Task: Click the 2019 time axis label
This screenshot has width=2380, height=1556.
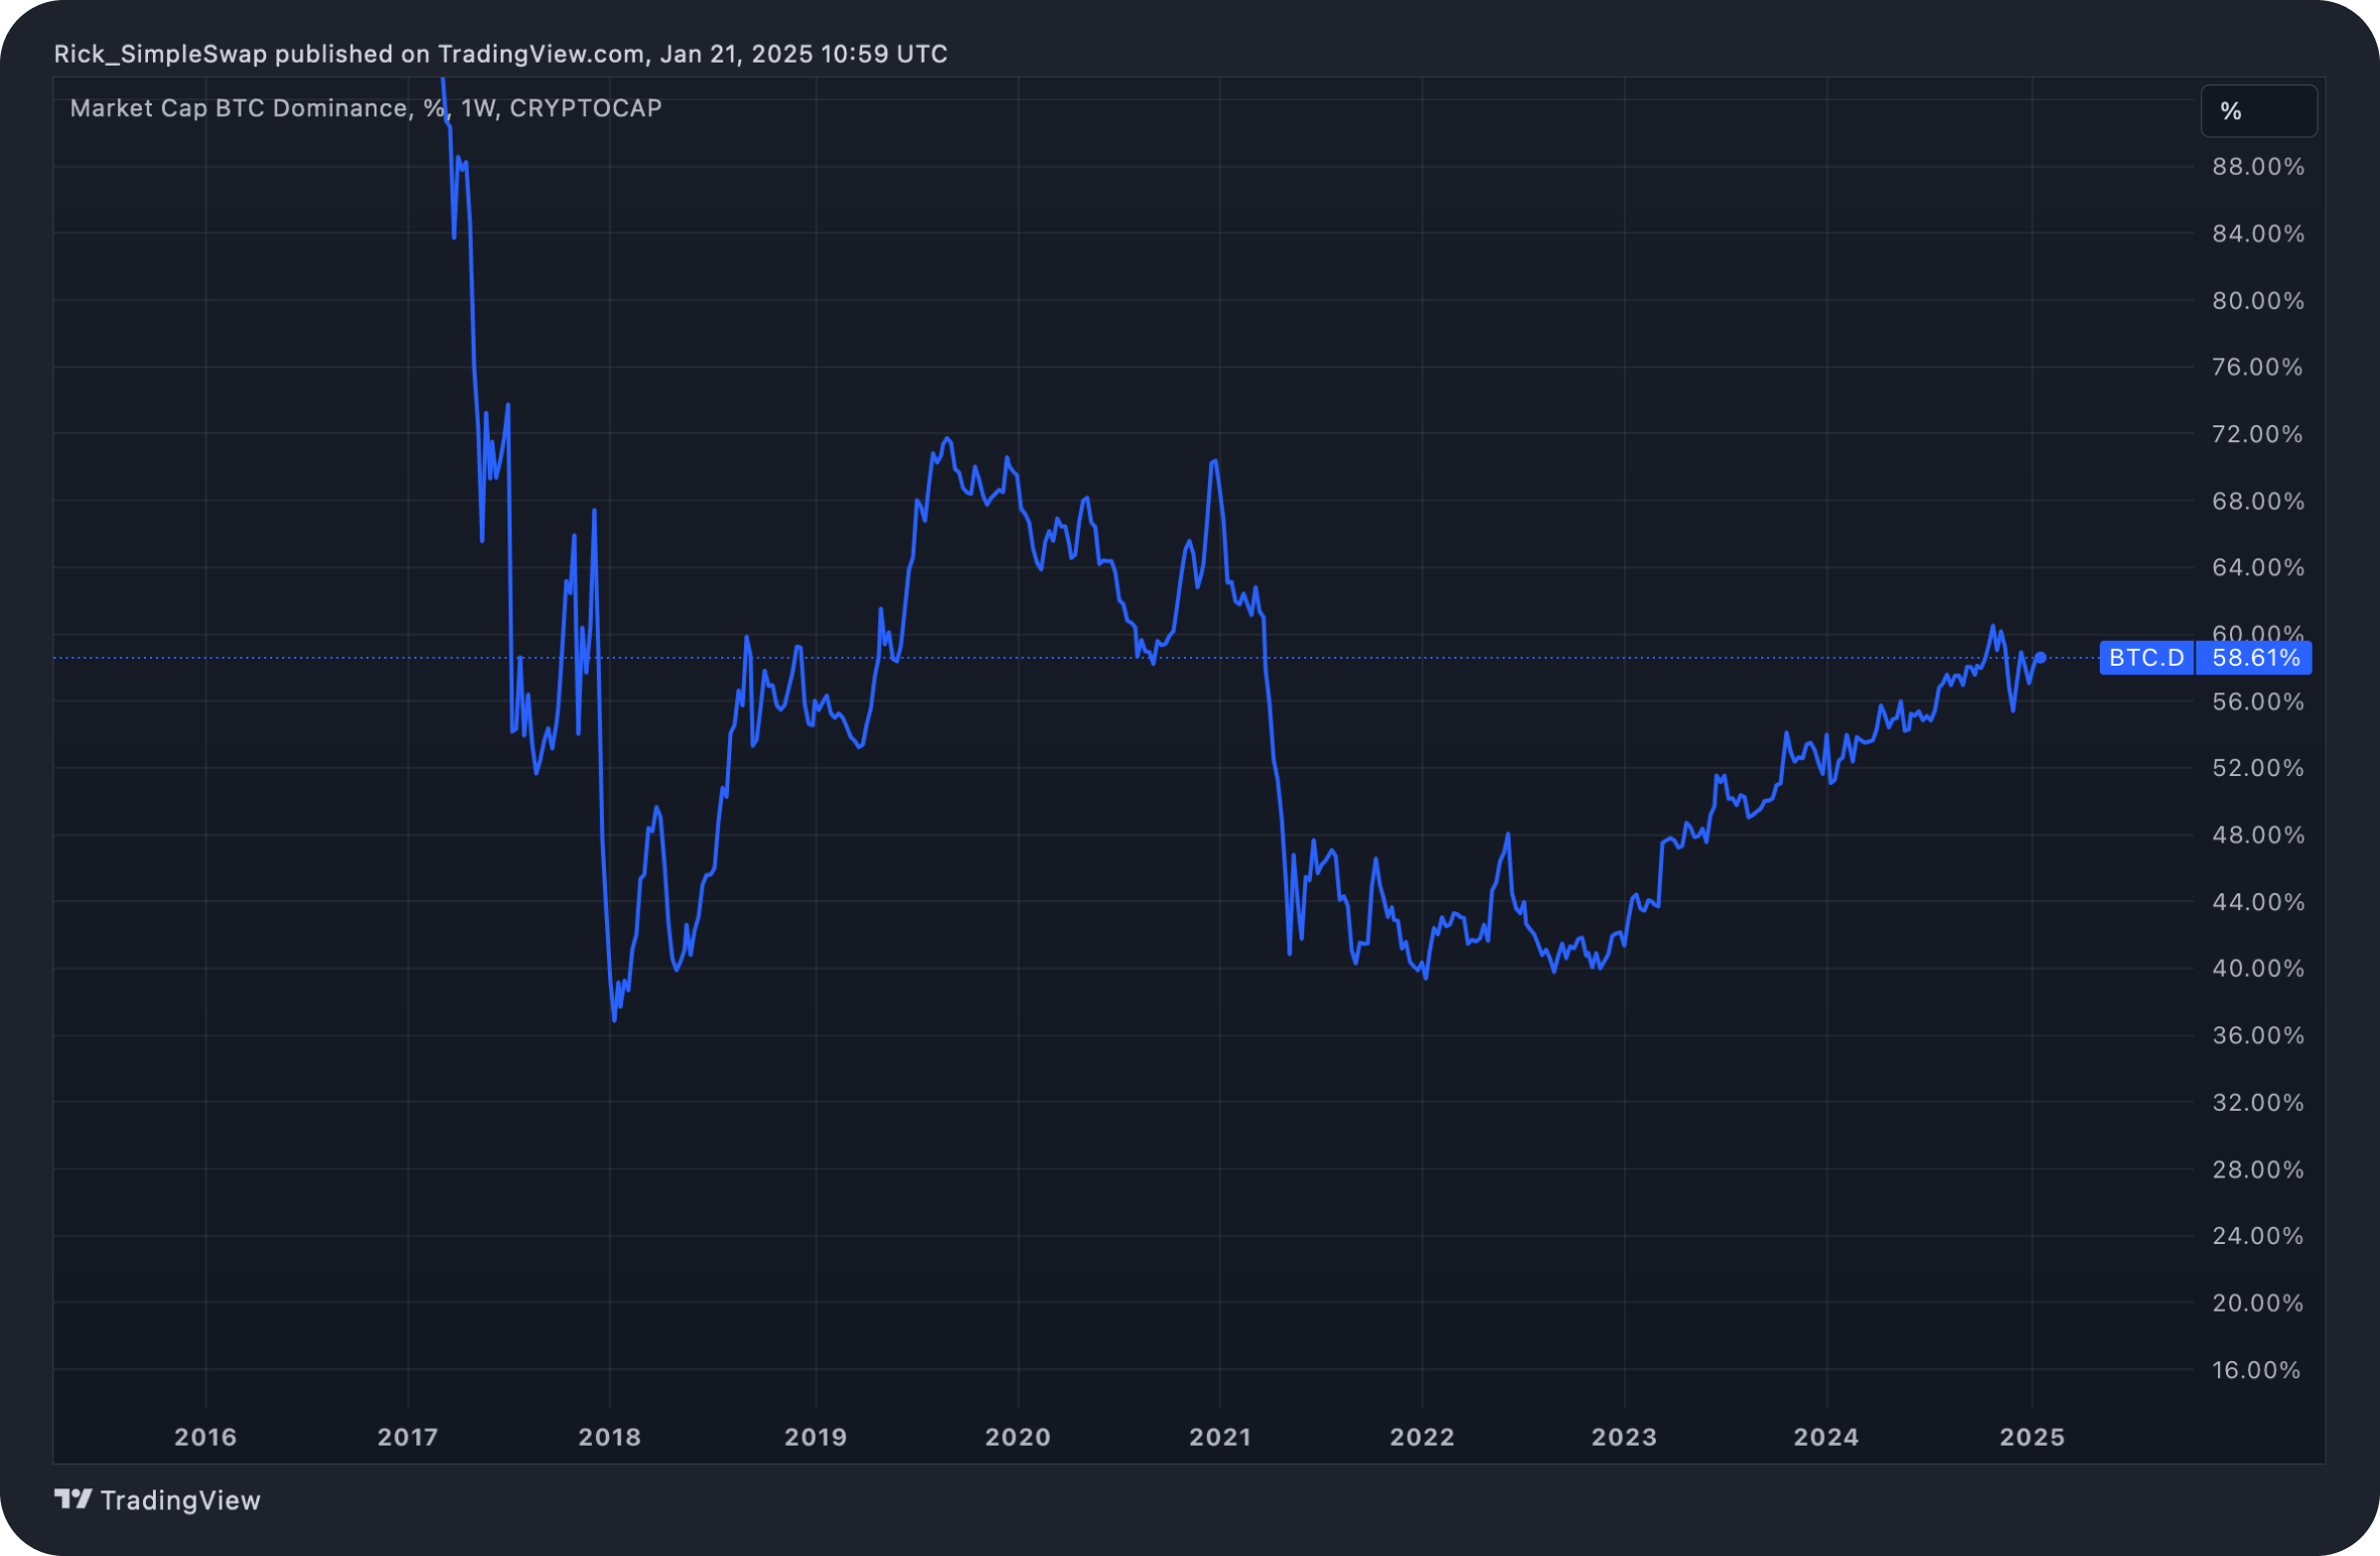Action: click(816, 1437)
